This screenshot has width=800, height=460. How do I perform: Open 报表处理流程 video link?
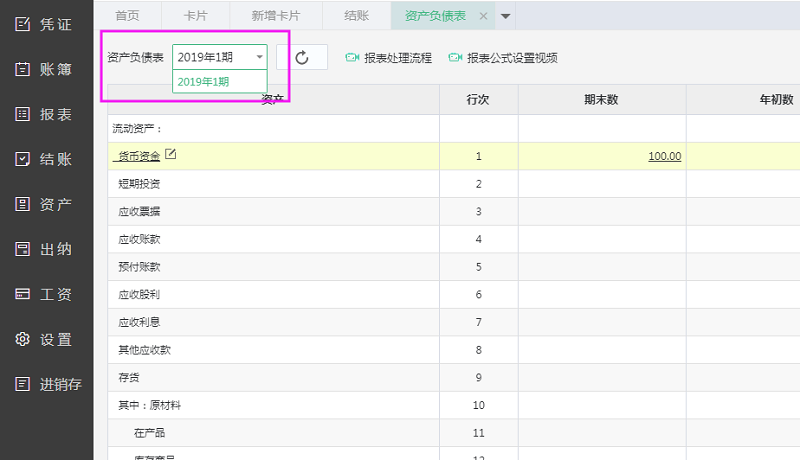(x=388, y=58)
